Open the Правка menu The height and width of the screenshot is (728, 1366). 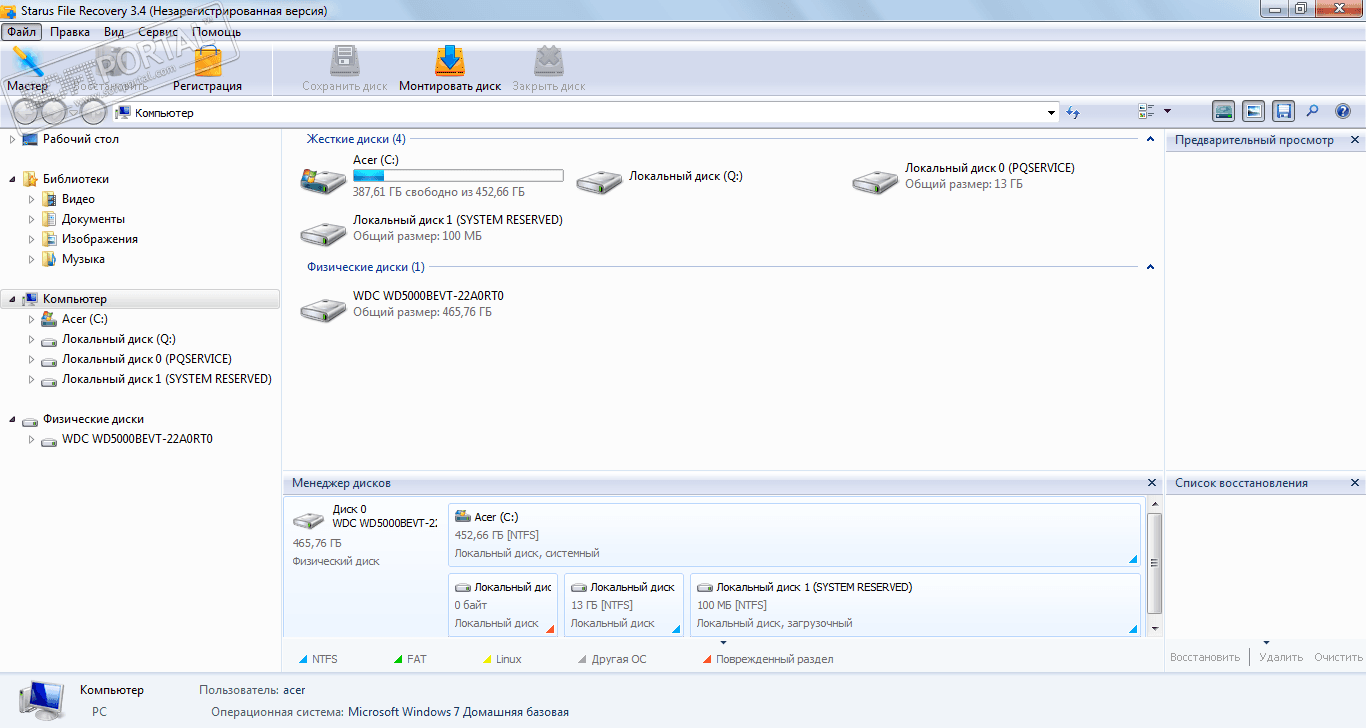[x=70, y=32]
